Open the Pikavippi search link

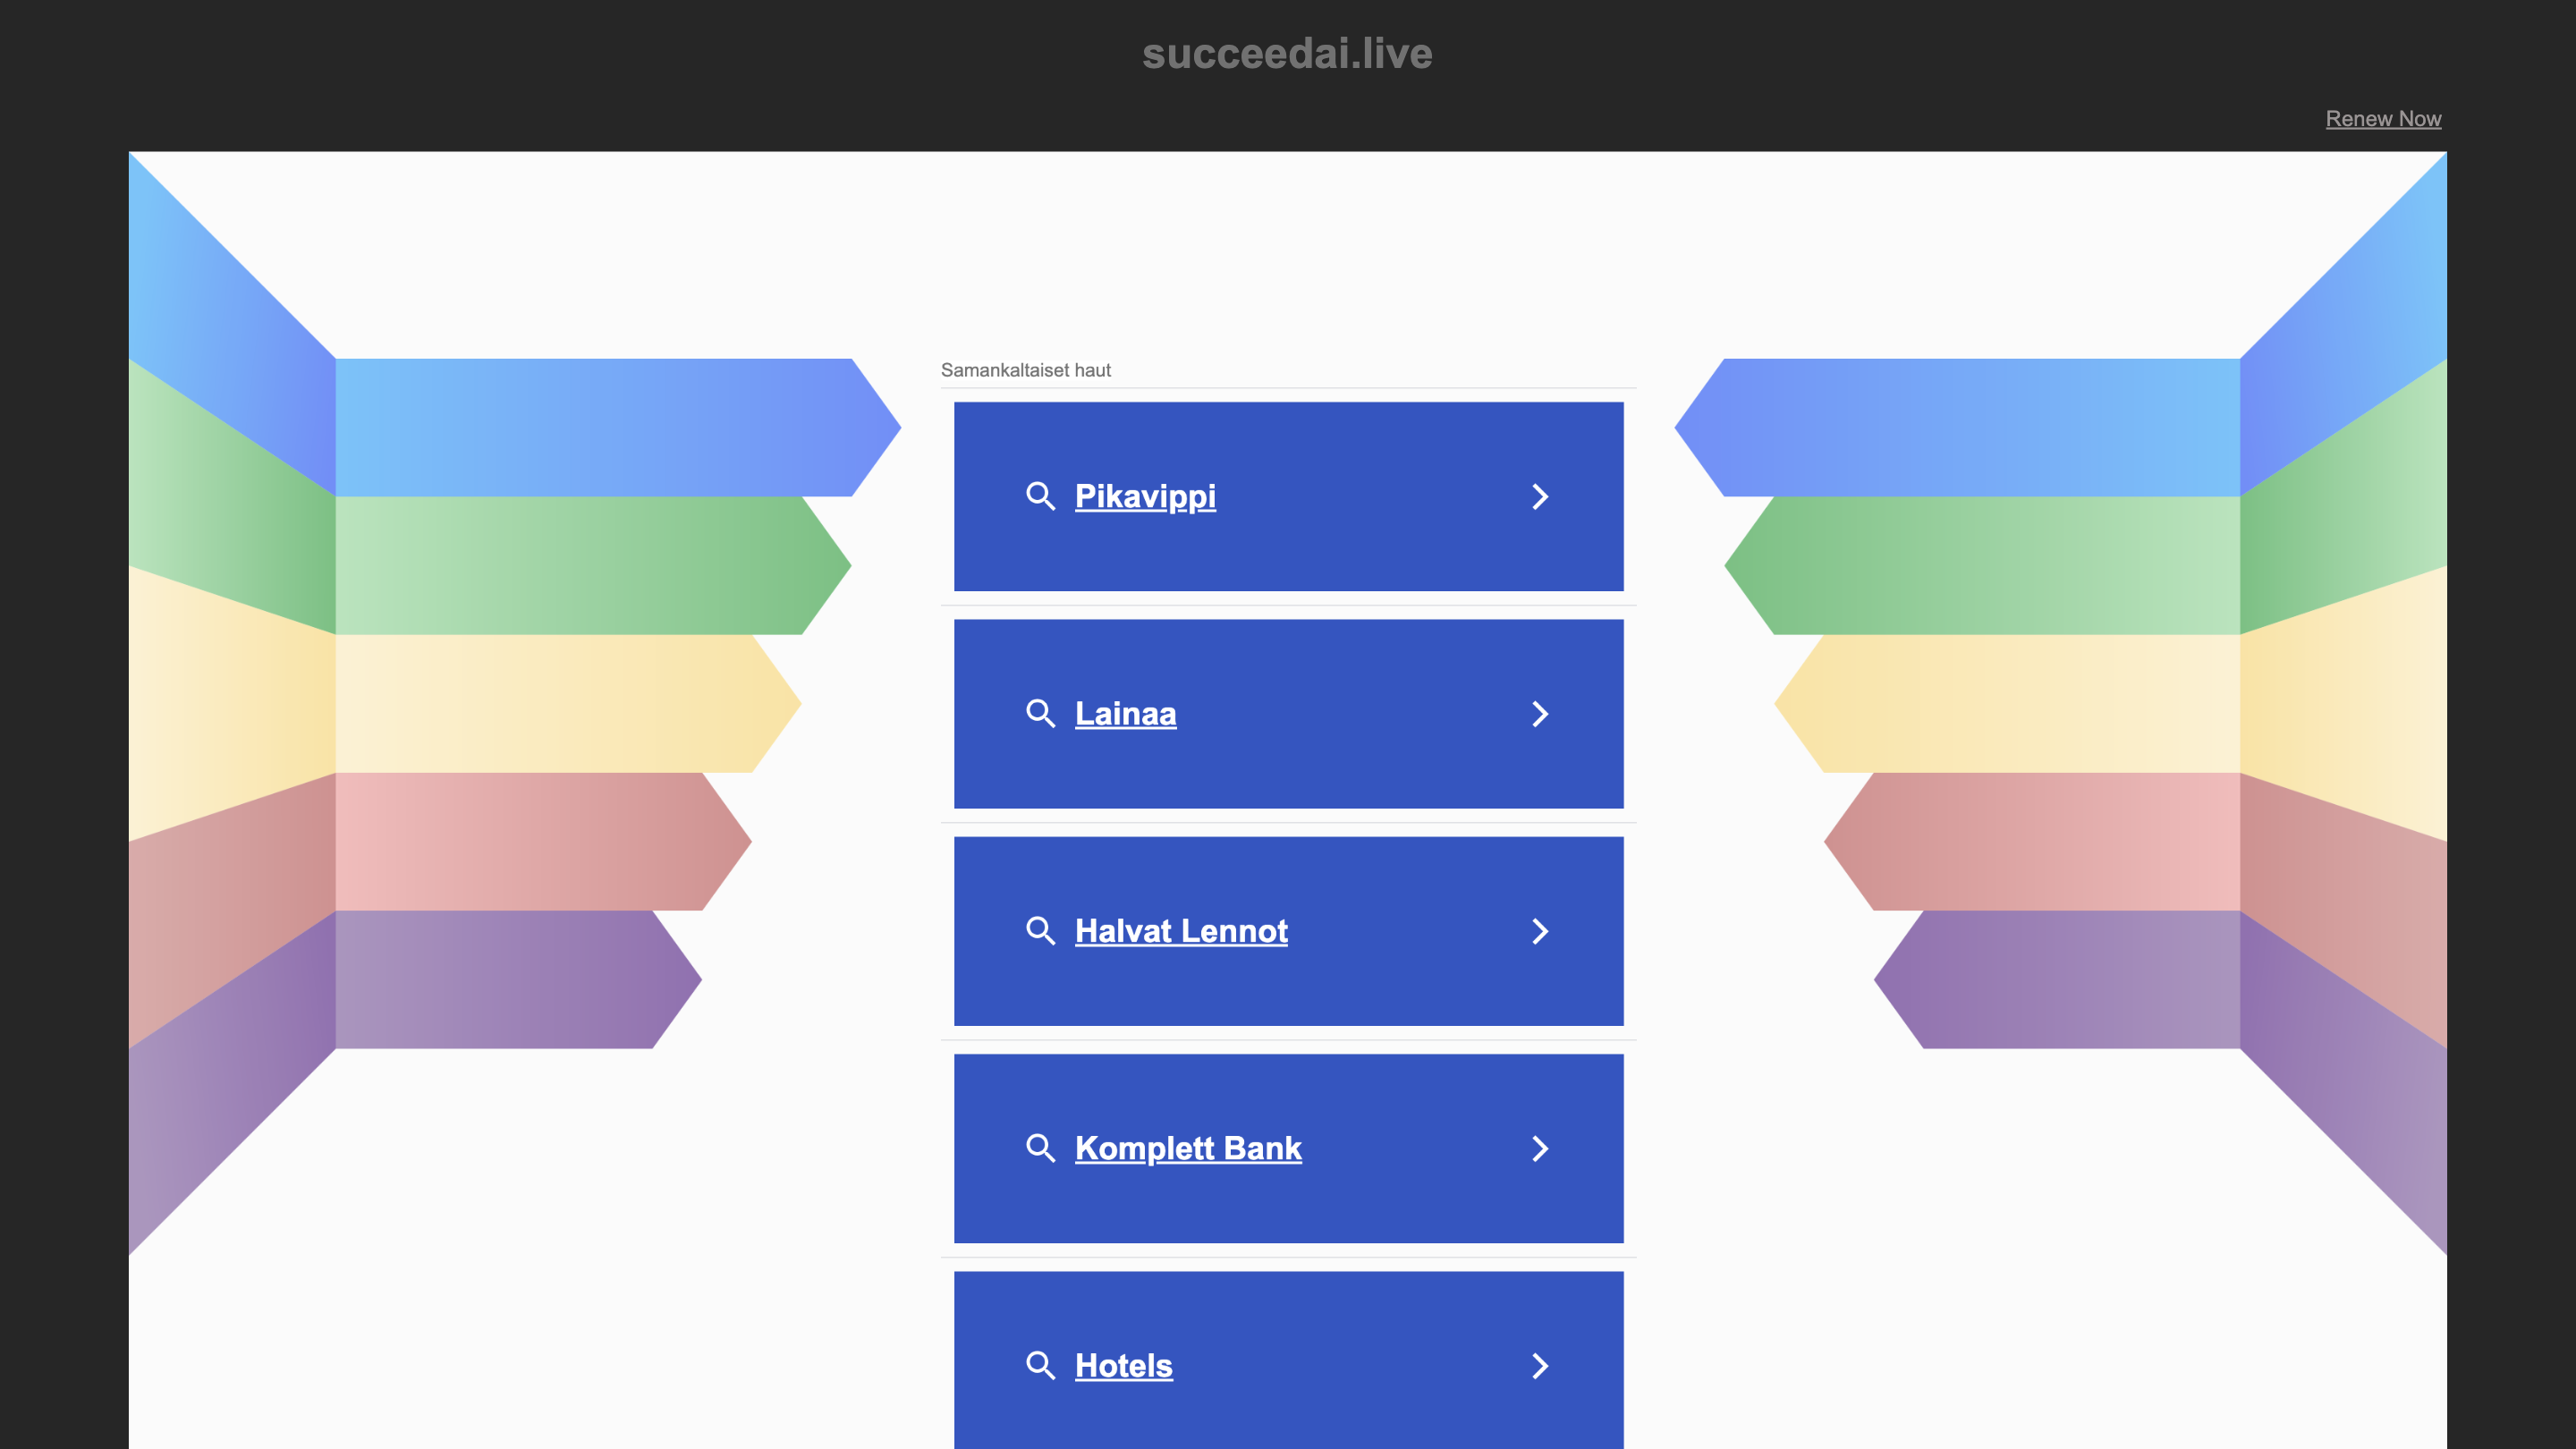tap(1144, 496)
